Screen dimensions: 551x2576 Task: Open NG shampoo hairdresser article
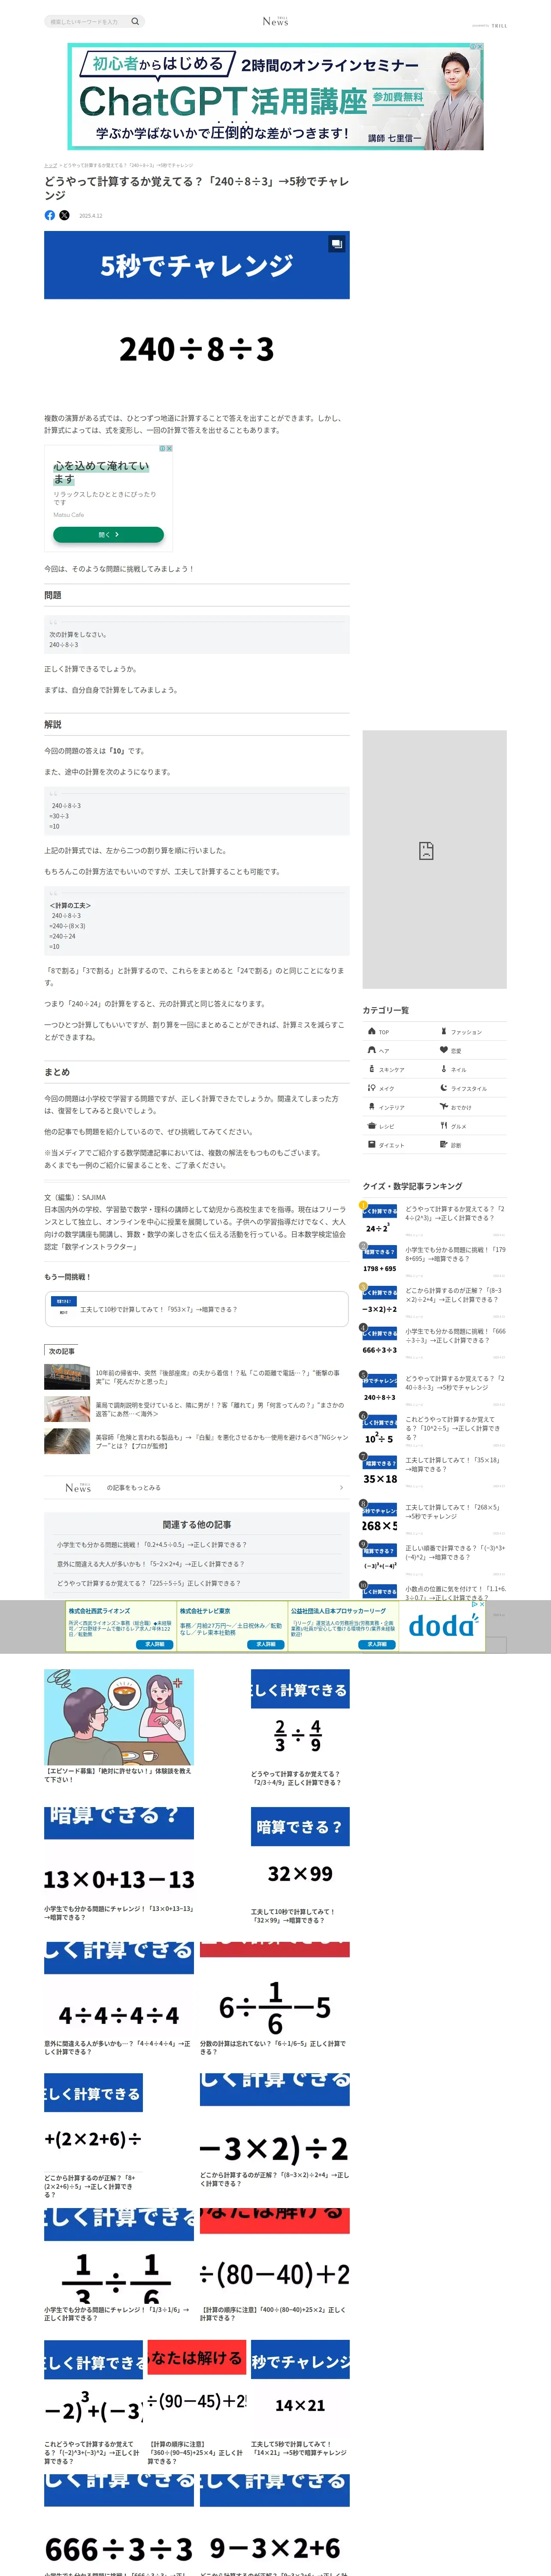pyautogui.click(x=197, y=1441)
